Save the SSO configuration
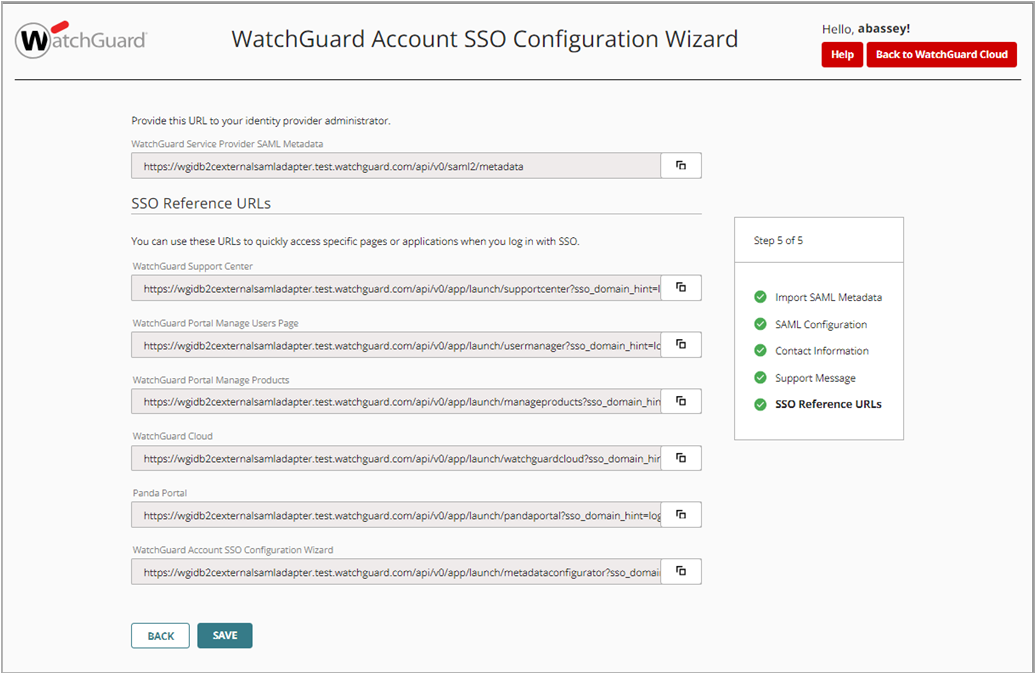This screenshot has width=1036, height=673. 224,636
